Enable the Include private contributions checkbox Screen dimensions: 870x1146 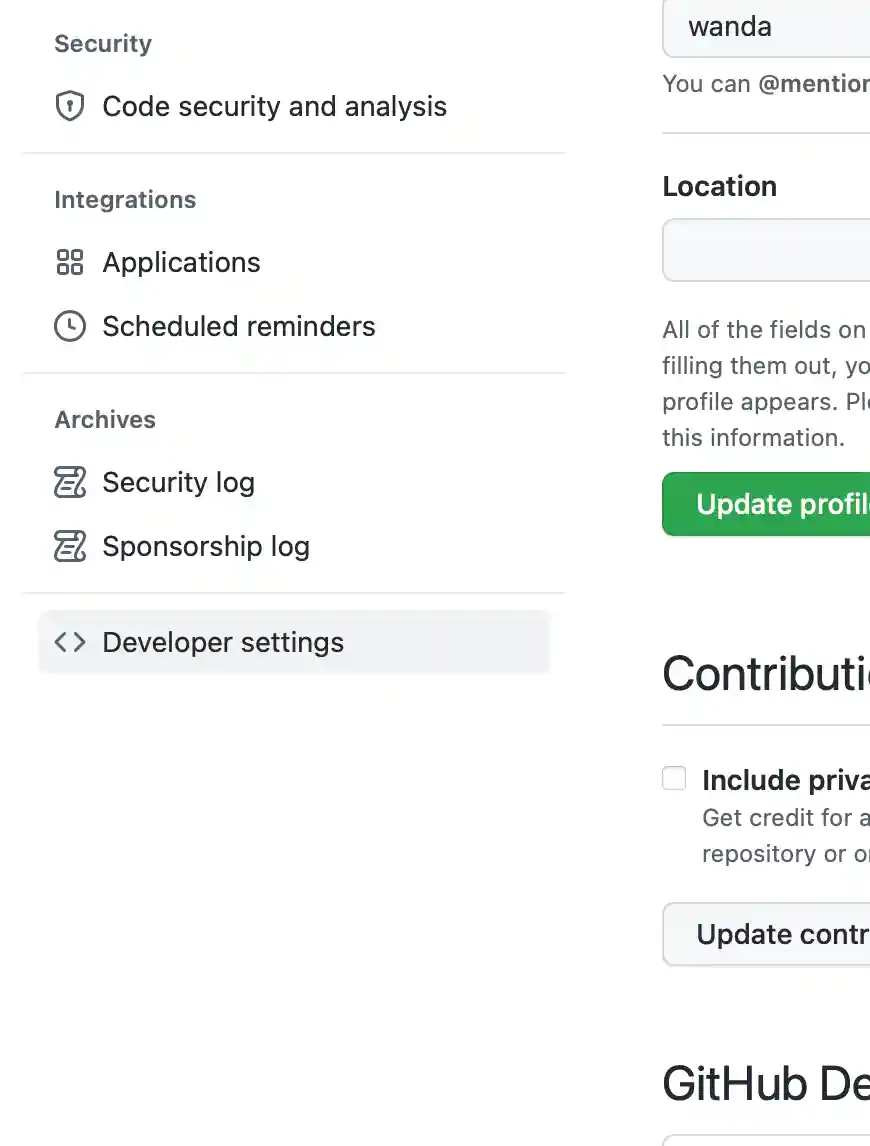pos(675,779)
